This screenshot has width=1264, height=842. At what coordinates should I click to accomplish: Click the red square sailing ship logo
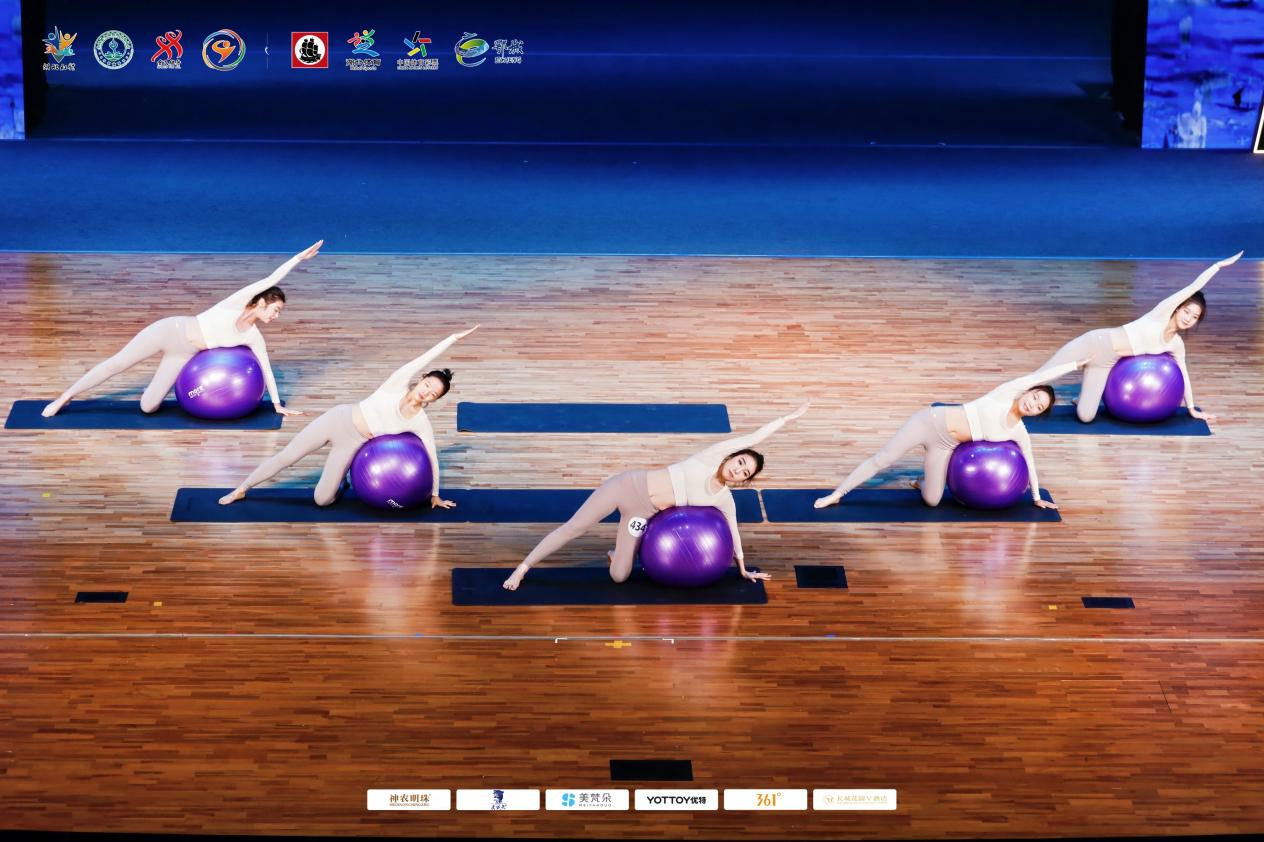[309, 50]
